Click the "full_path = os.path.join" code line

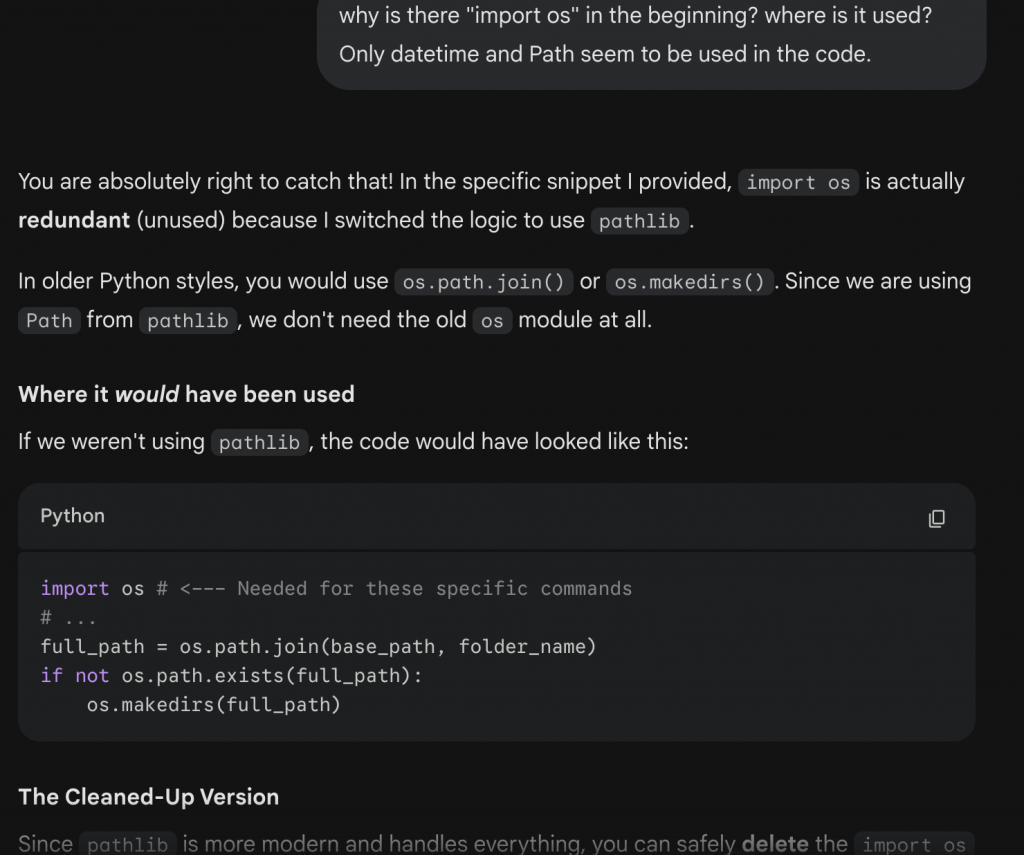coord(318,646)
